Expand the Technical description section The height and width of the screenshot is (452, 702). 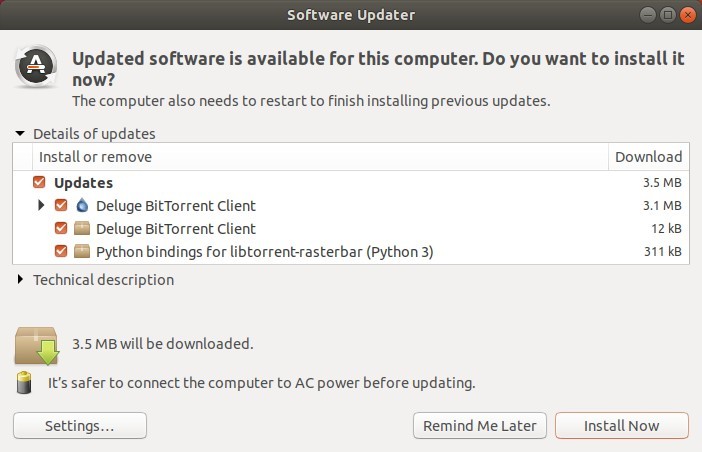click(20, 279)
